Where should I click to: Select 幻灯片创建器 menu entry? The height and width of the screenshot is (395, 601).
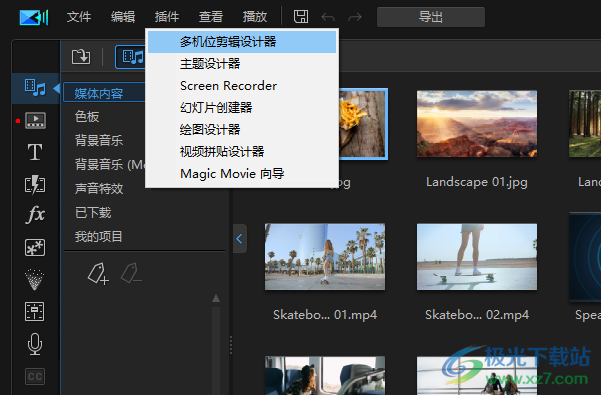coord(242,108)
